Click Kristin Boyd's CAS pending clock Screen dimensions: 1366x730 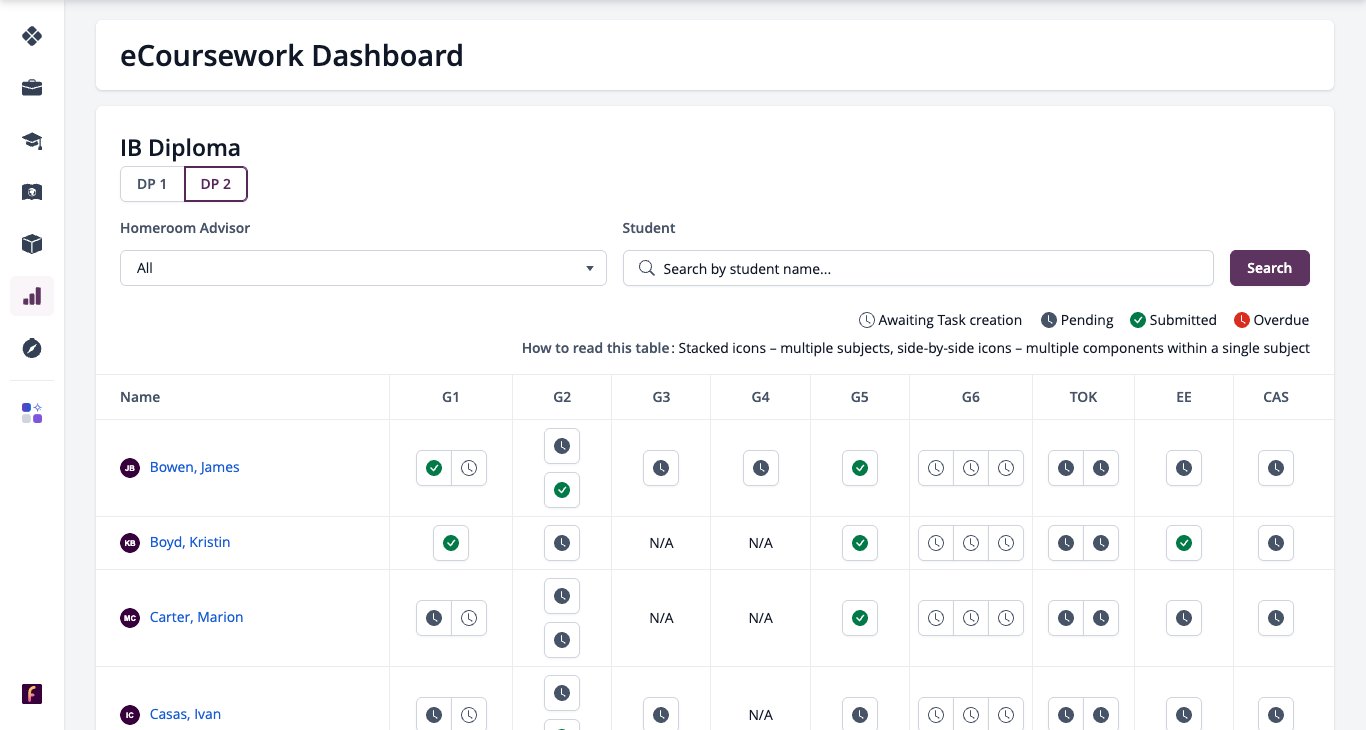point(1276,543)
